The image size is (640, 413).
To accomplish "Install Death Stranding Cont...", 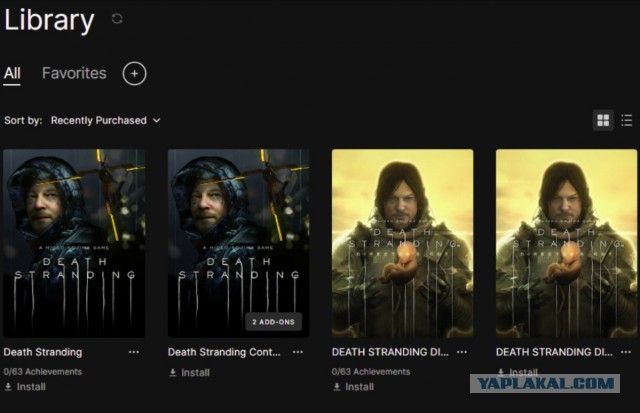I will [189, 373].
